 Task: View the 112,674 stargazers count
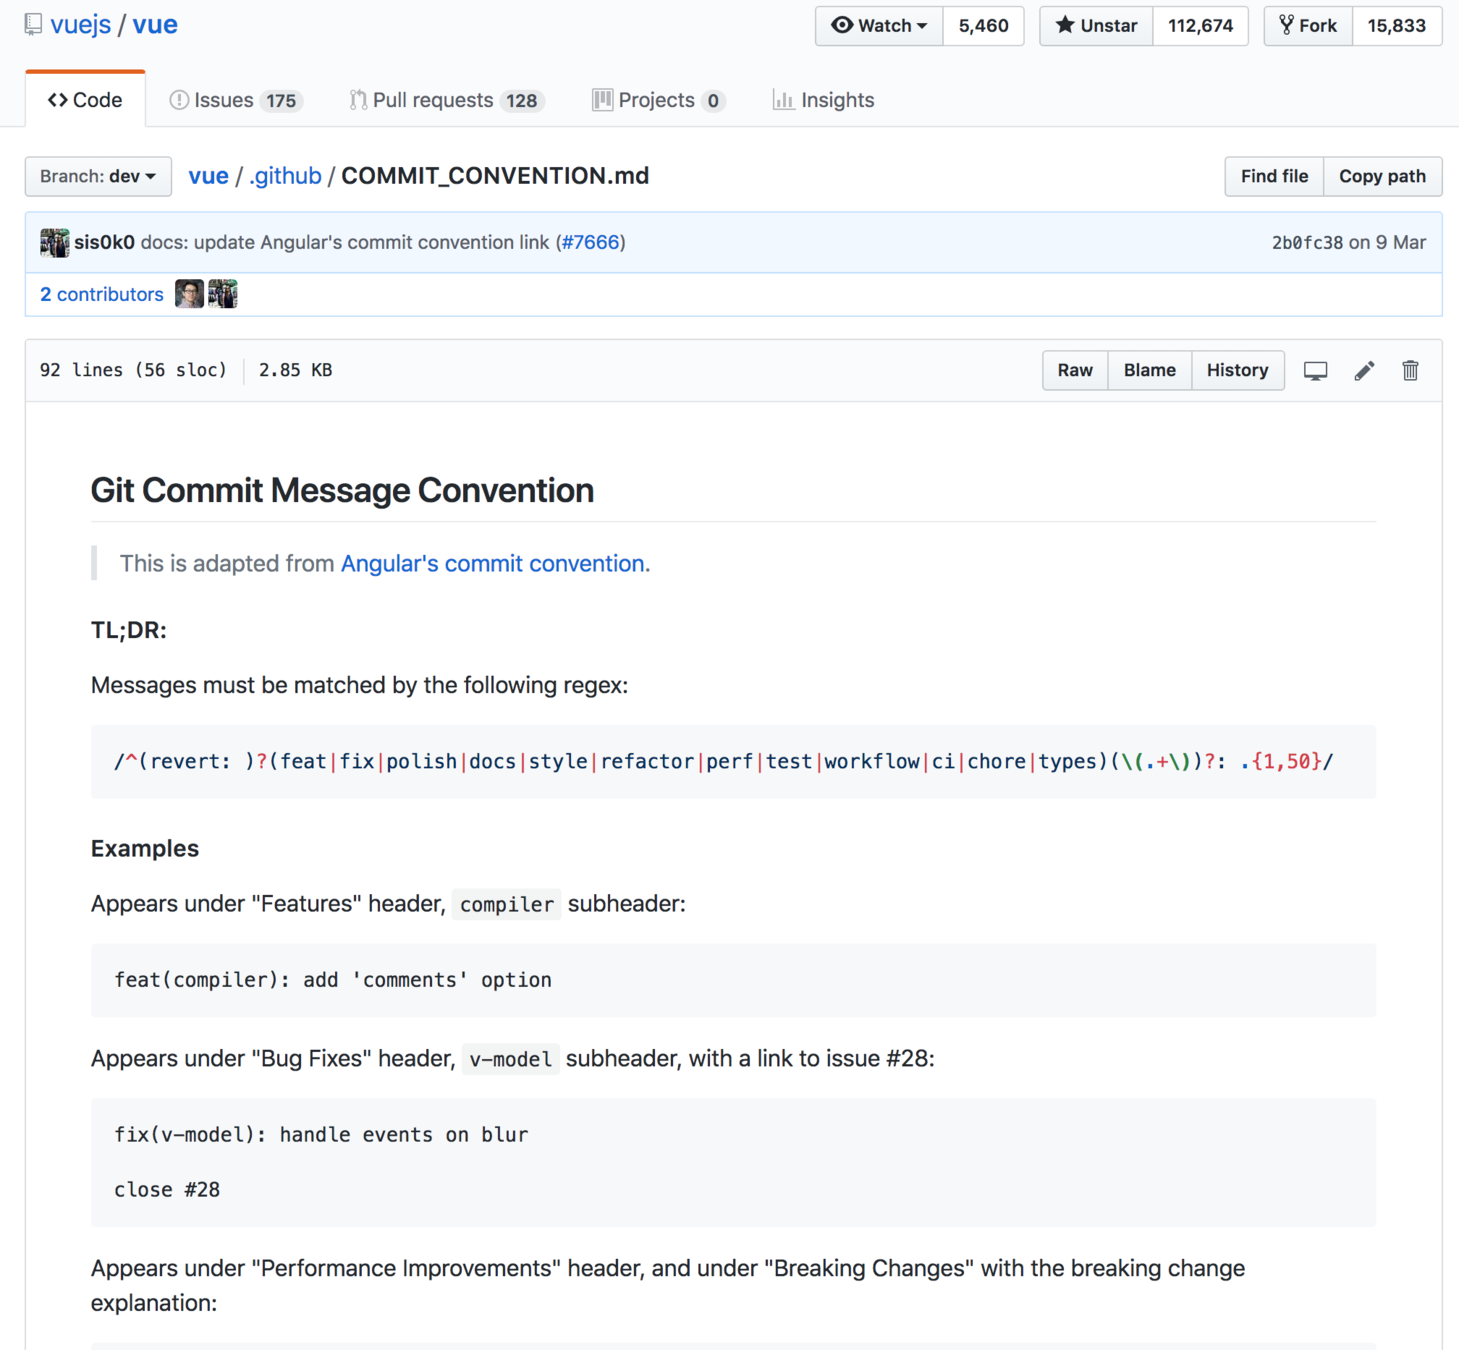click(x=1200, y=26)
